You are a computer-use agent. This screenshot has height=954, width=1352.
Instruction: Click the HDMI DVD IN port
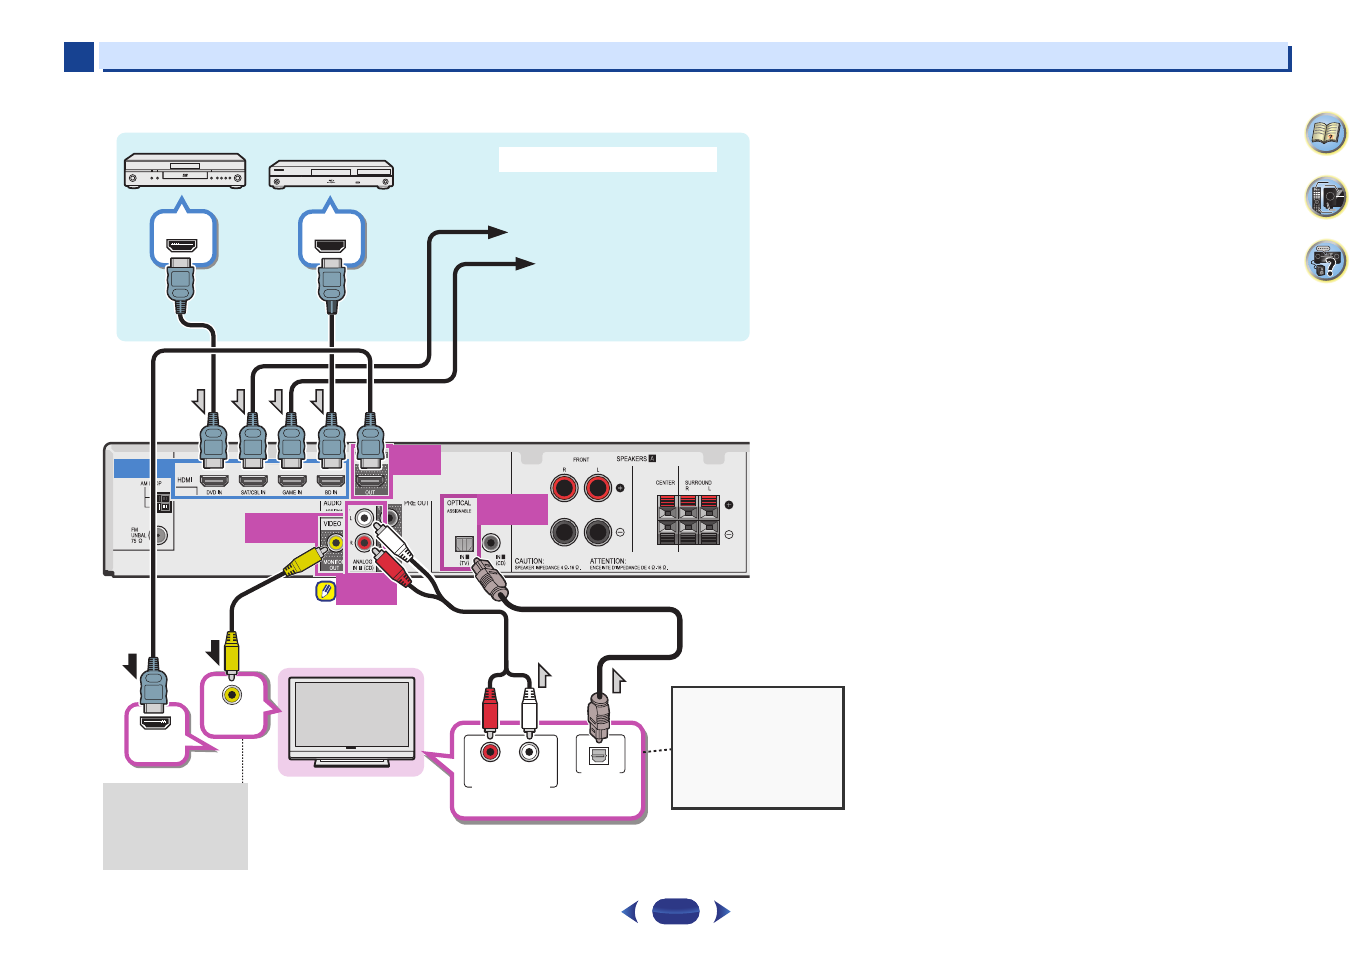click(x=214, y=481)
